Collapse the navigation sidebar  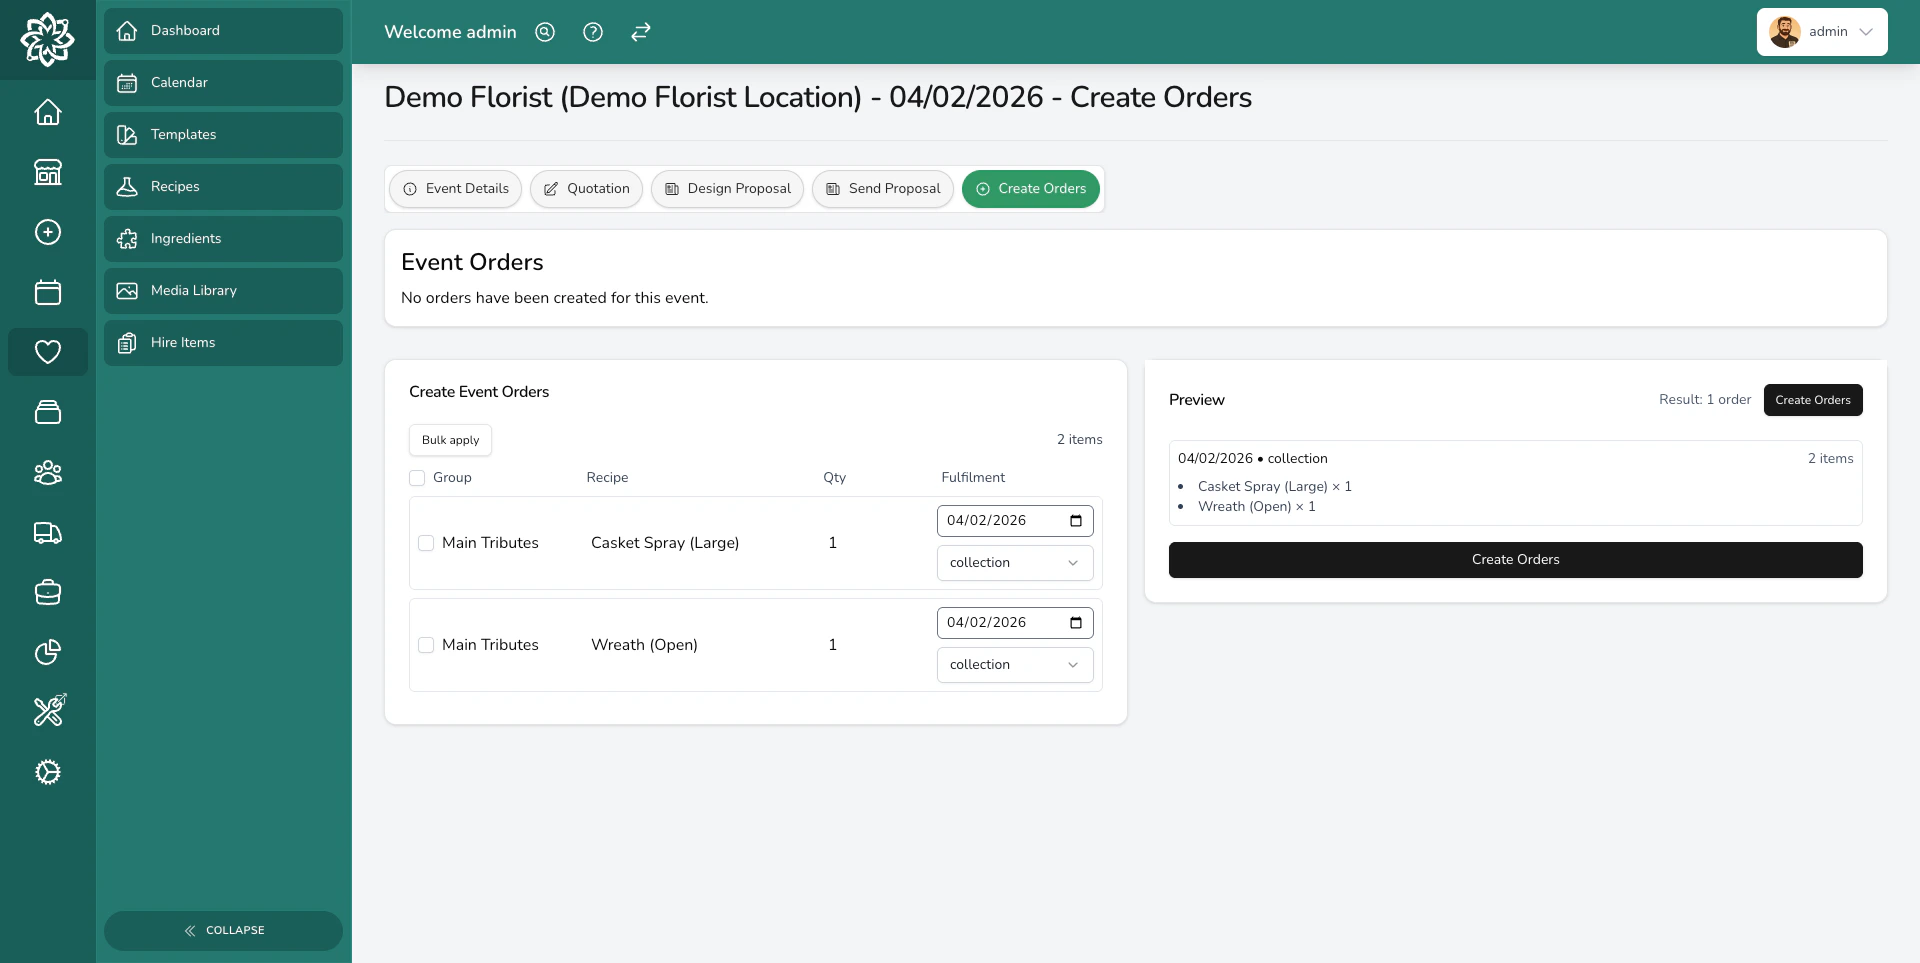[223, 930]
